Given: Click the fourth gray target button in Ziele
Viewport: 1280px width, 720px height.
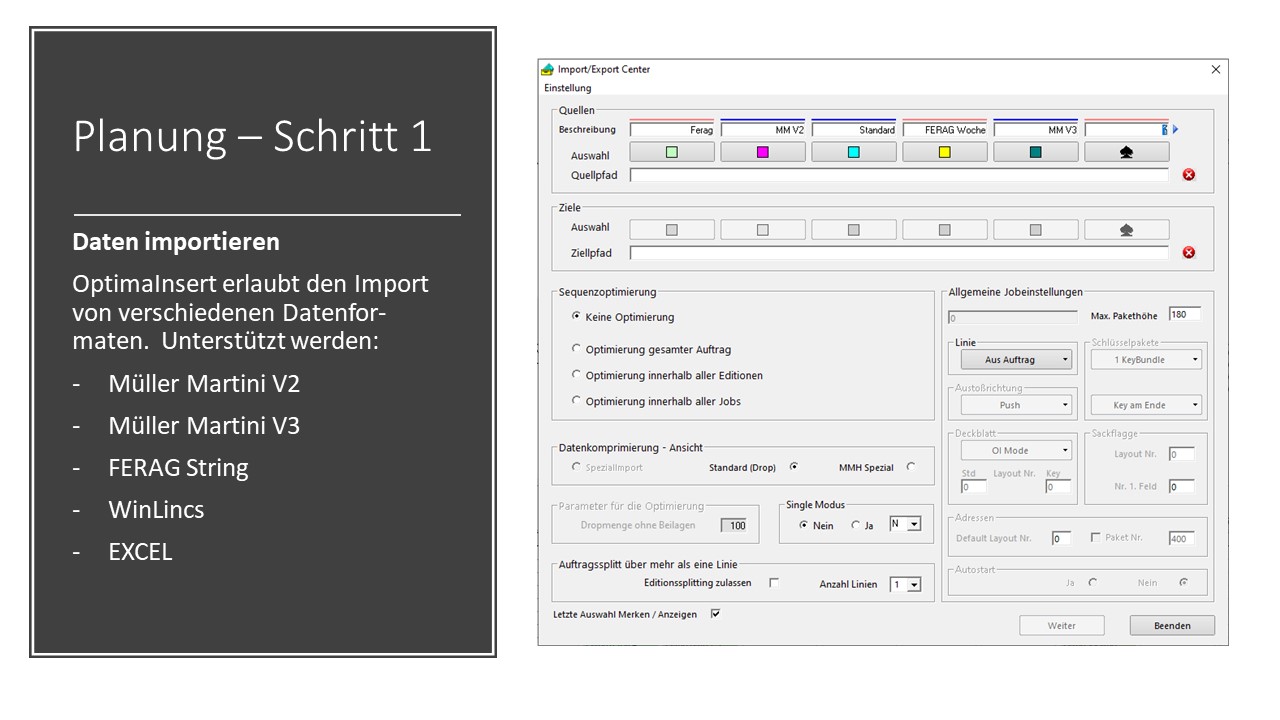Looking at the screenshot, I should click(x=945, y=229).
